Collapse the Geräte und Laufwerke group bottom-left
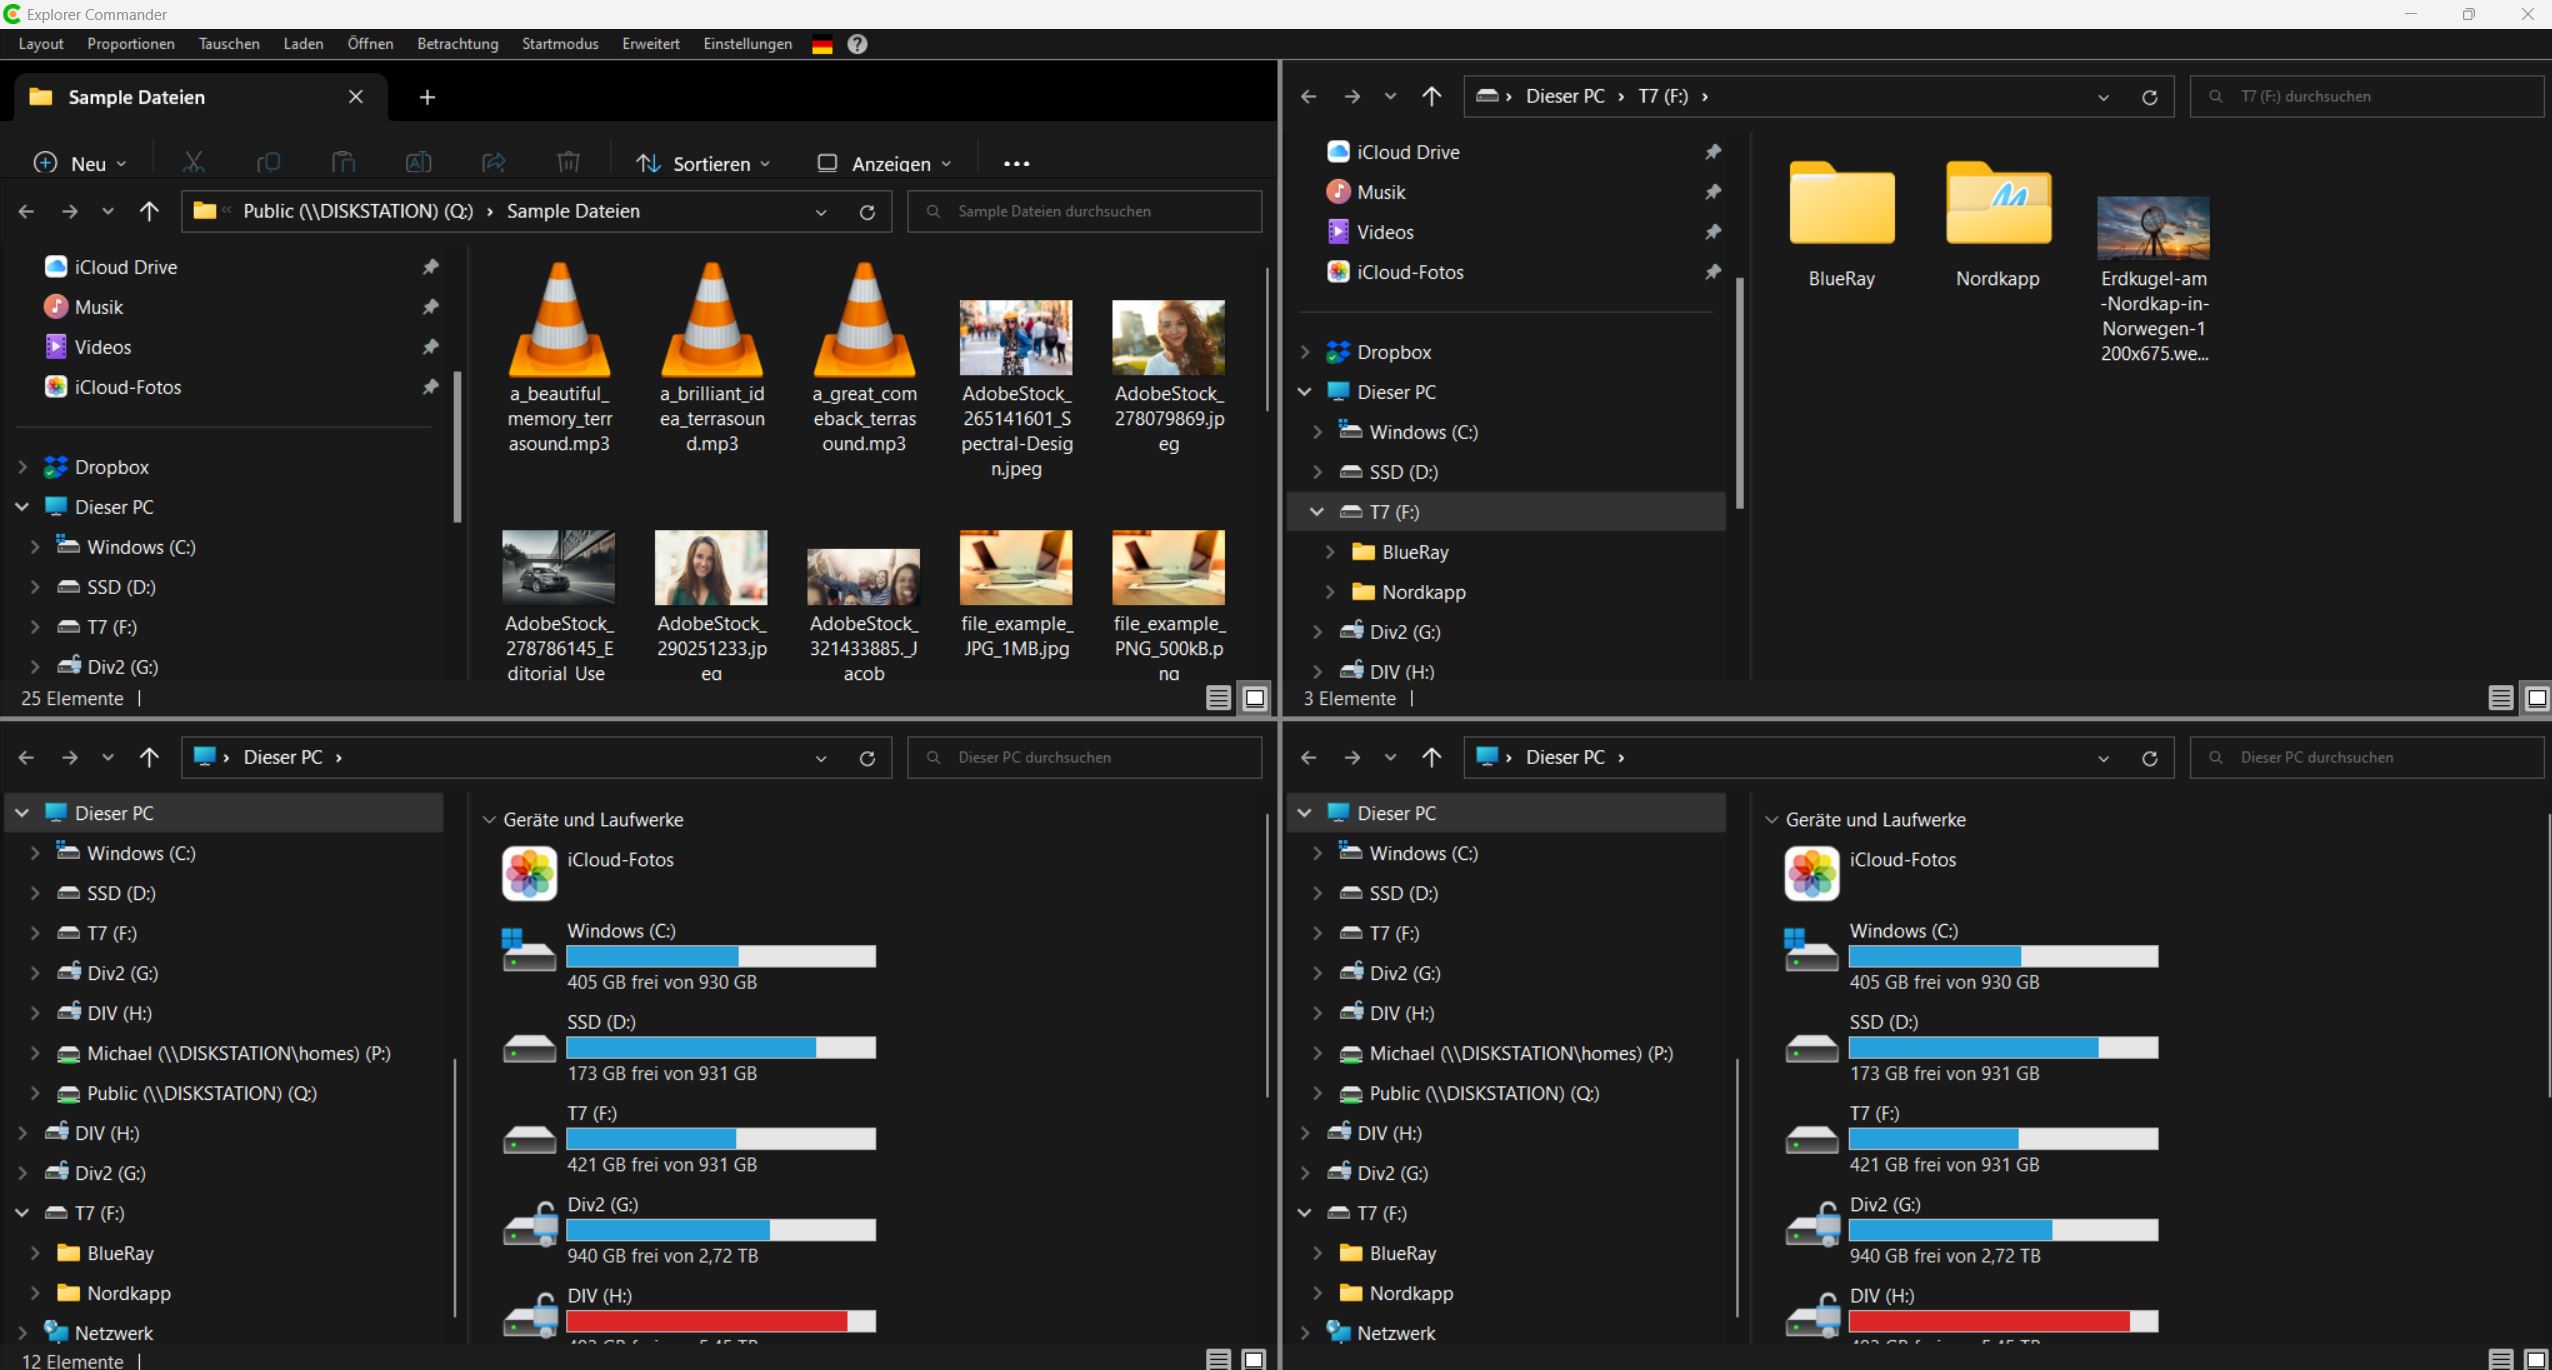Image resolution: width=2552 pixels, height=1370 pixels. pyautogui.click(x=489, y=820)
